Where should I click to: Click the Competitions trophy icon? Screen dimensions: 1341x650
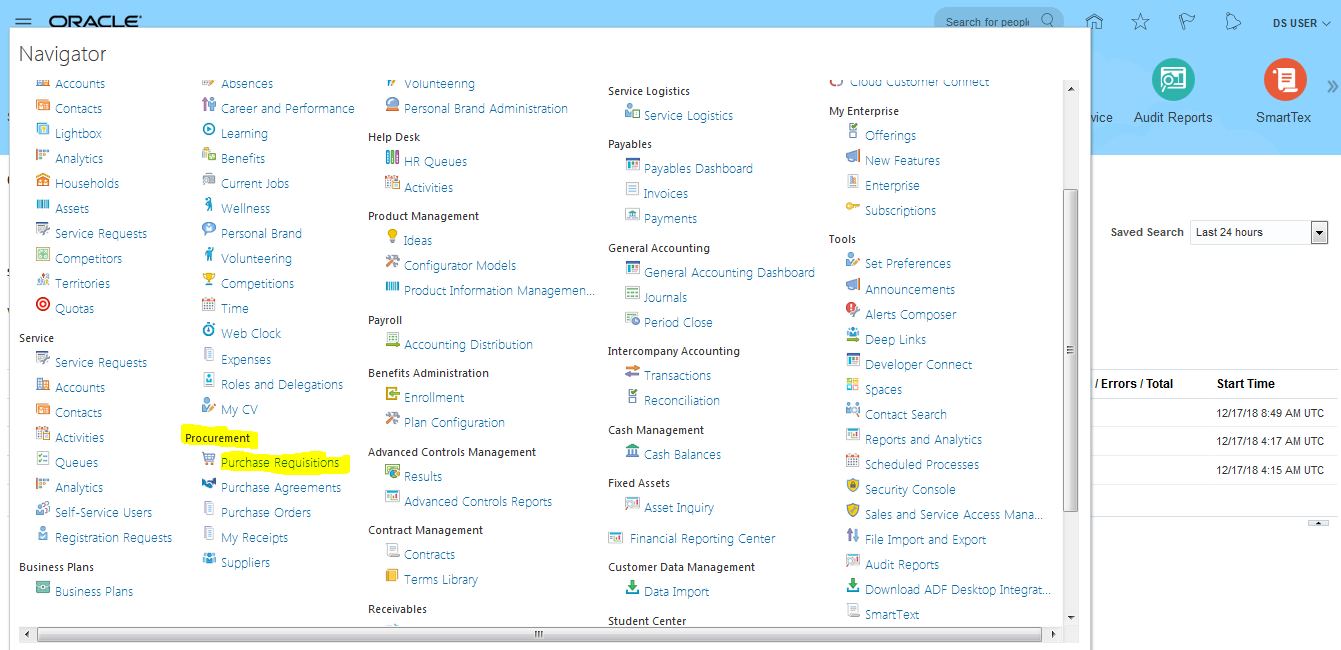point(208,281)
